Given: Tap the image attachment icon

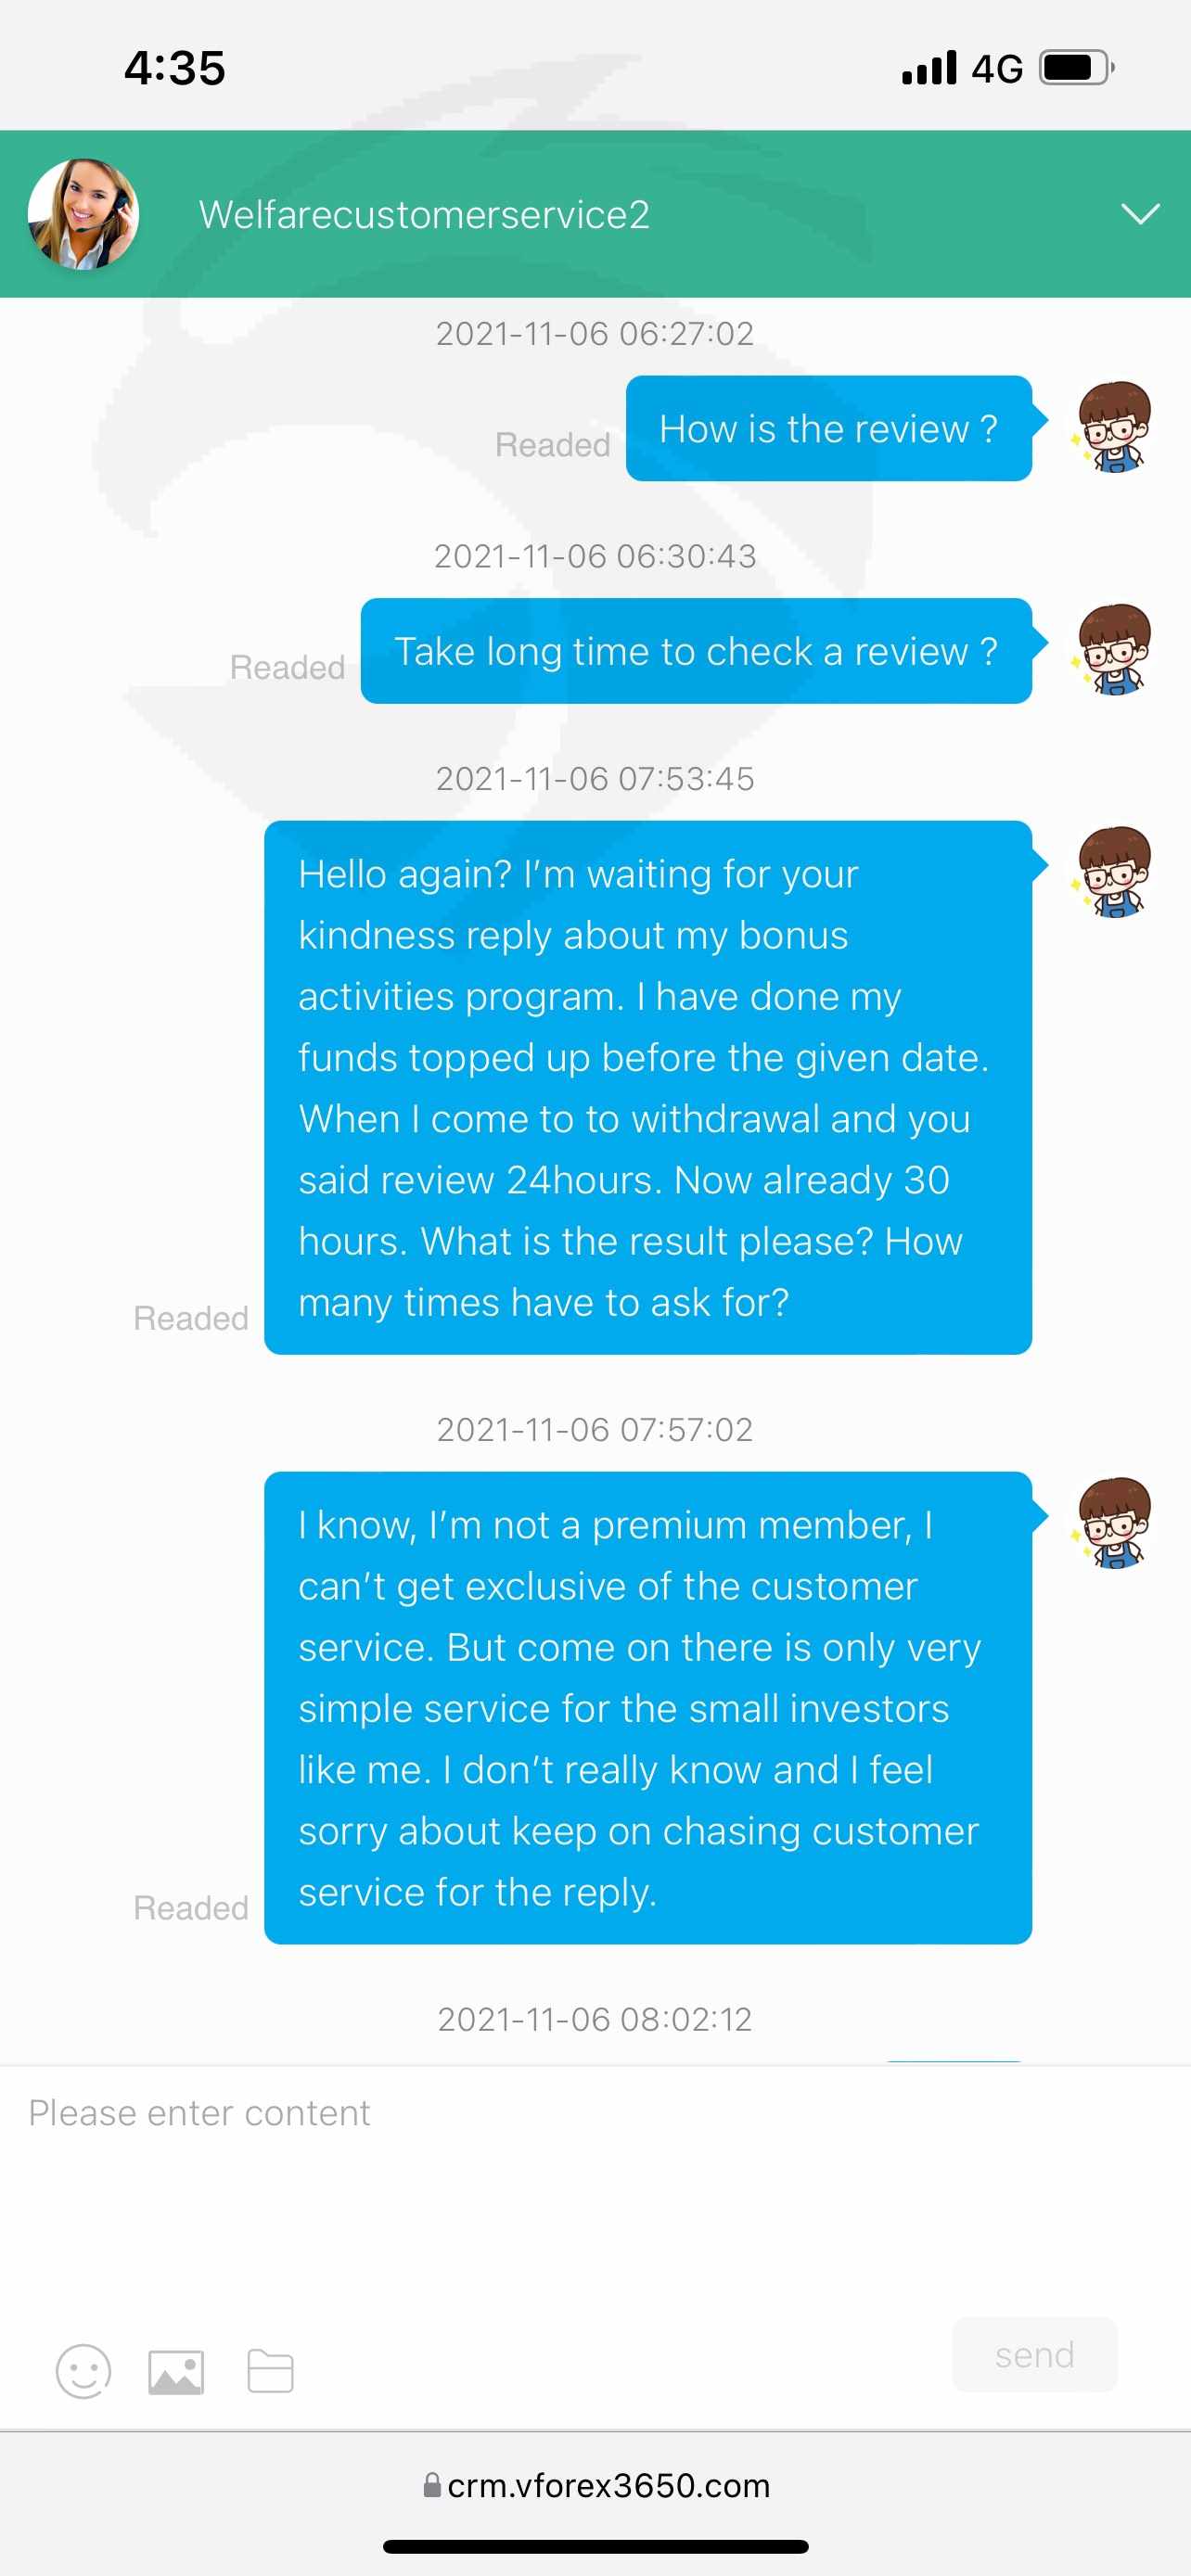Looking at the screenshot, I should point(176,2372).
